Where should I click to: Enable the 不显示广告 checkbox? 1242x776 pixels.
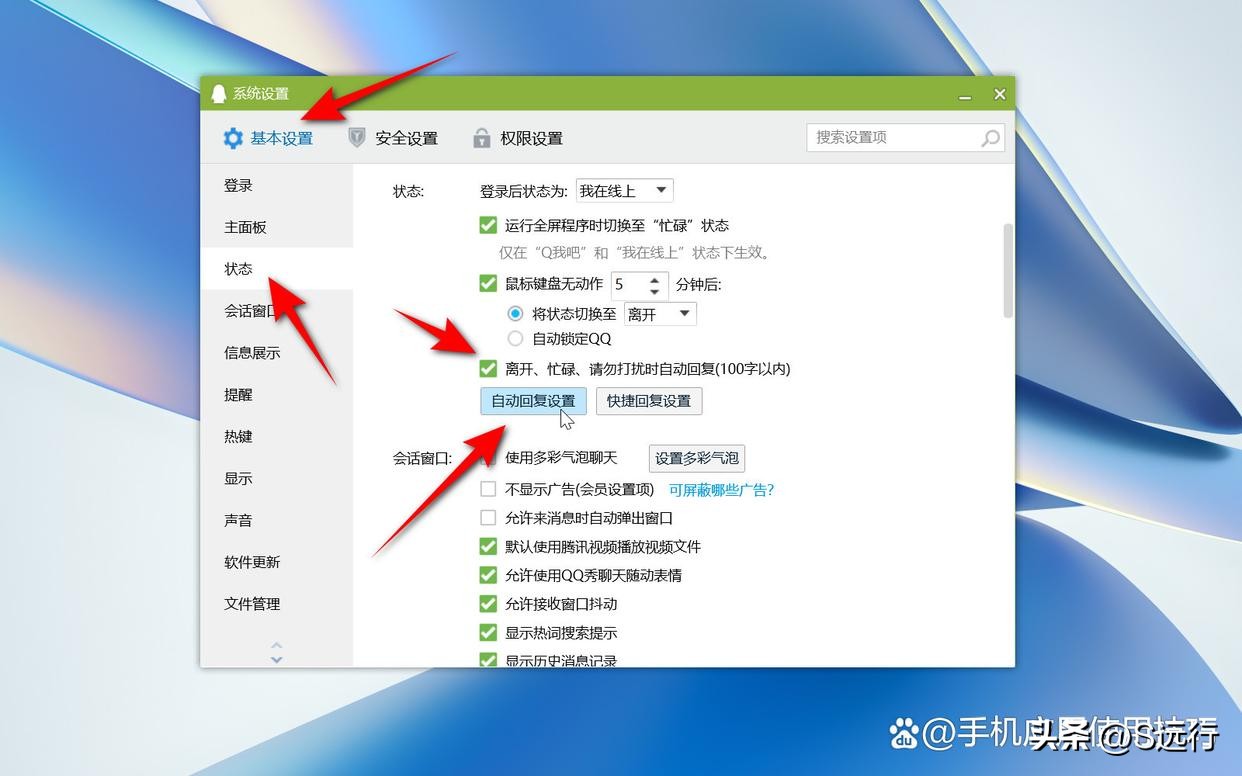click(488, 488)
